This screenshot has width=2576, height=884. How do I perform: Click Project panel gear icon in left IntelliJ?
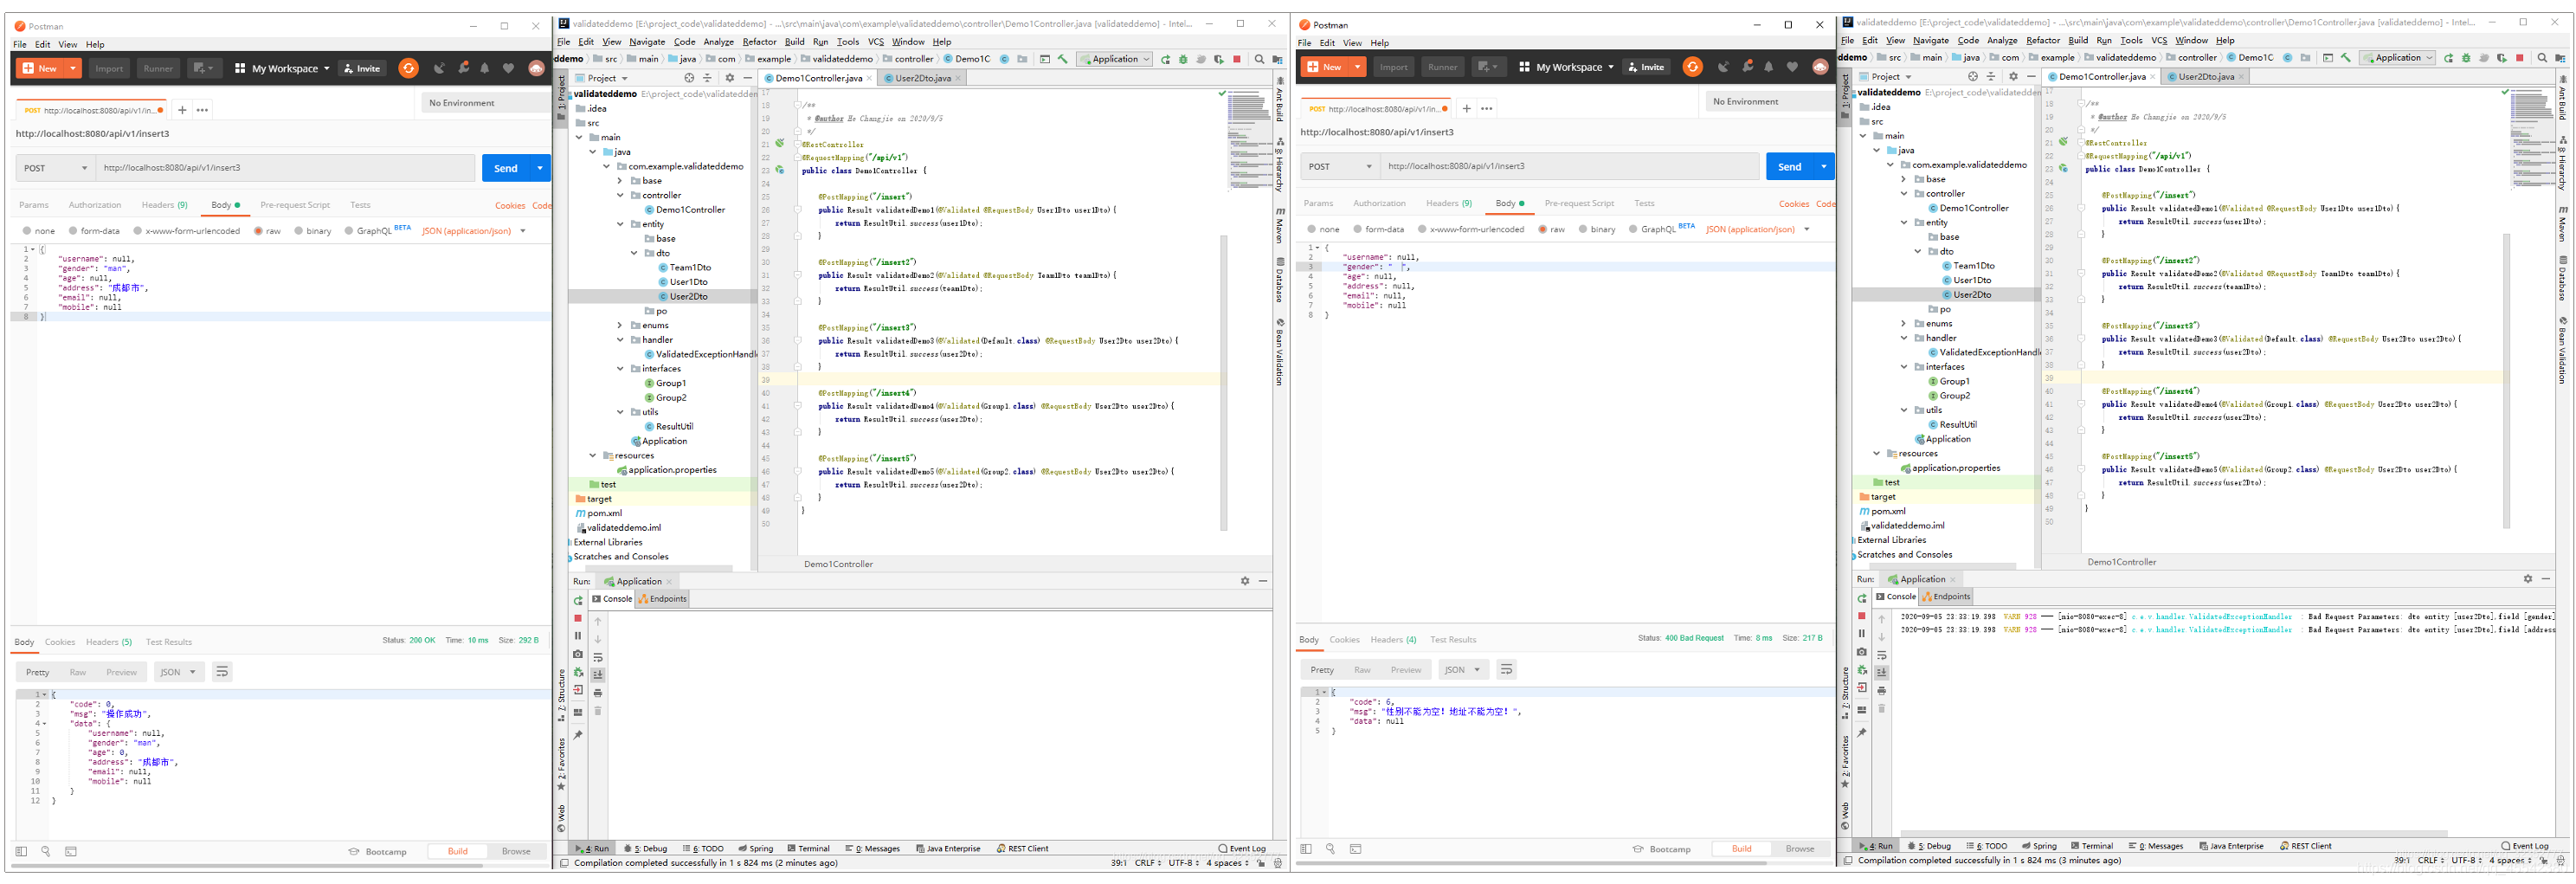(729, 78)
